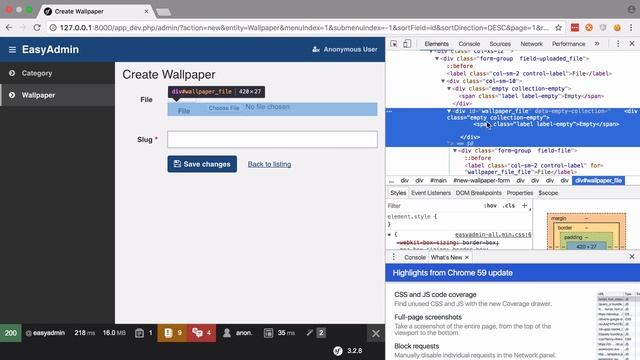Activate the DevTools inspect element picker

coord(393,44)
